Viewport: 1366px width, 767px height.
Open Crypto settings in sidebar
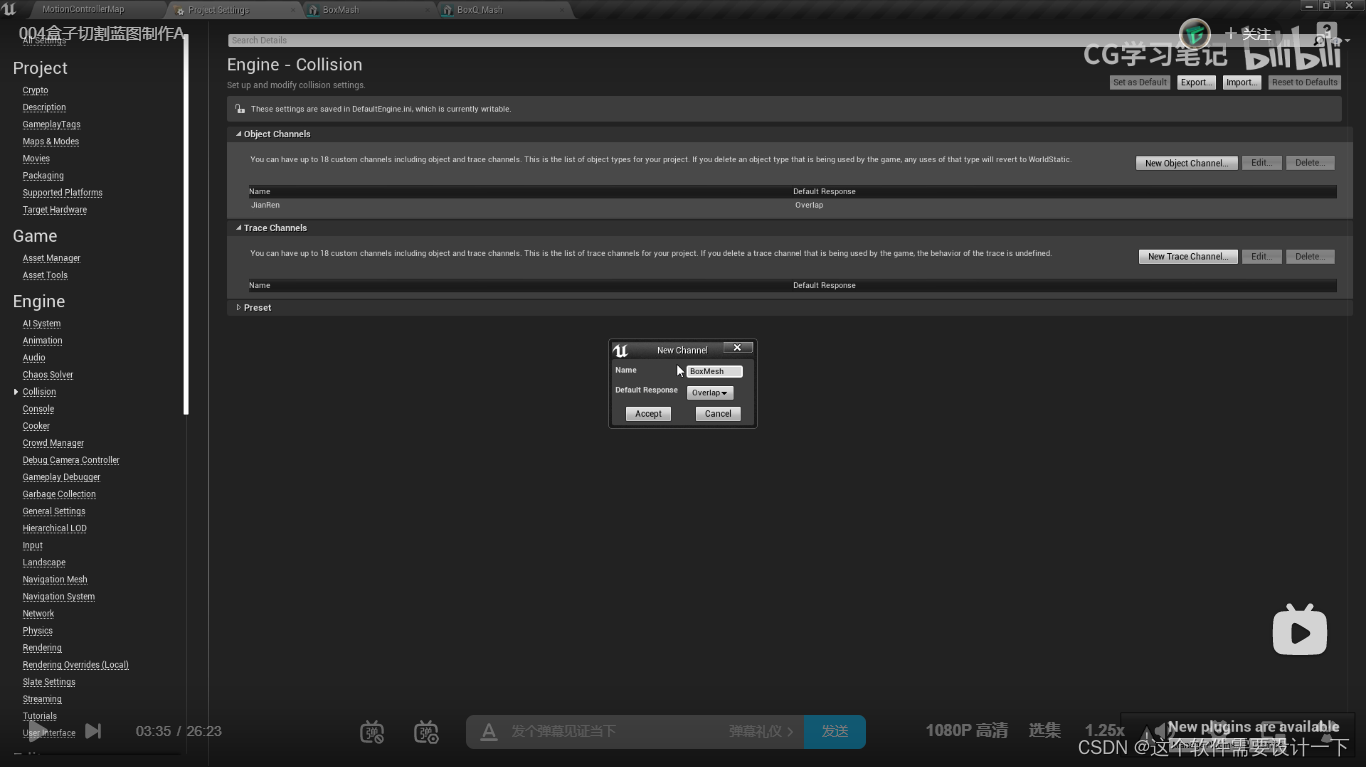(35, 90)
